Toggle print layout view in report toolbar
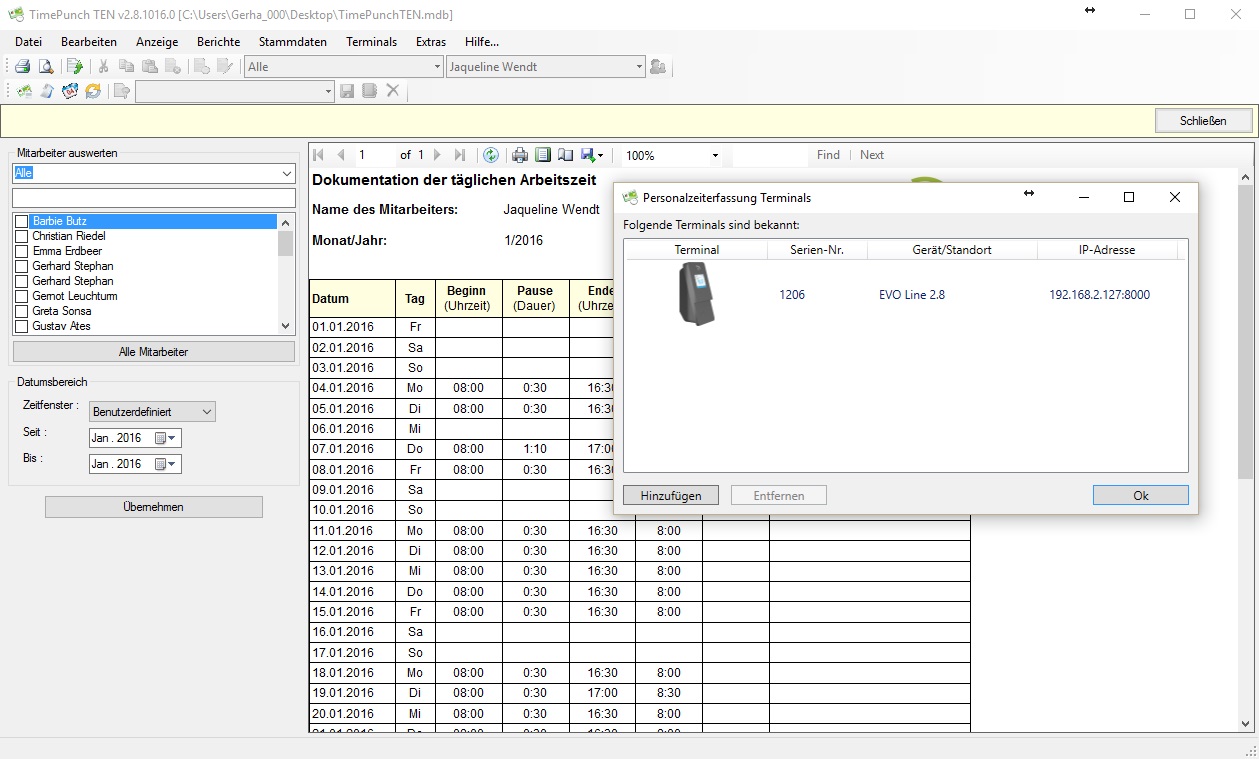The height and width of the screenshot is (759, 1259). tap(543, 155)
